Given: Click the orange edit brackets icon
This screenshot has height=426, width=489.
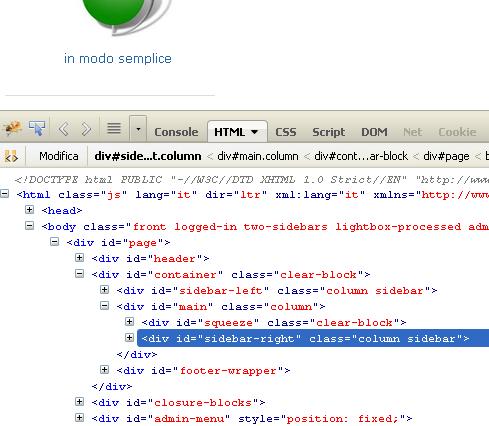Looking at the screenshot, I should point(11,156).
